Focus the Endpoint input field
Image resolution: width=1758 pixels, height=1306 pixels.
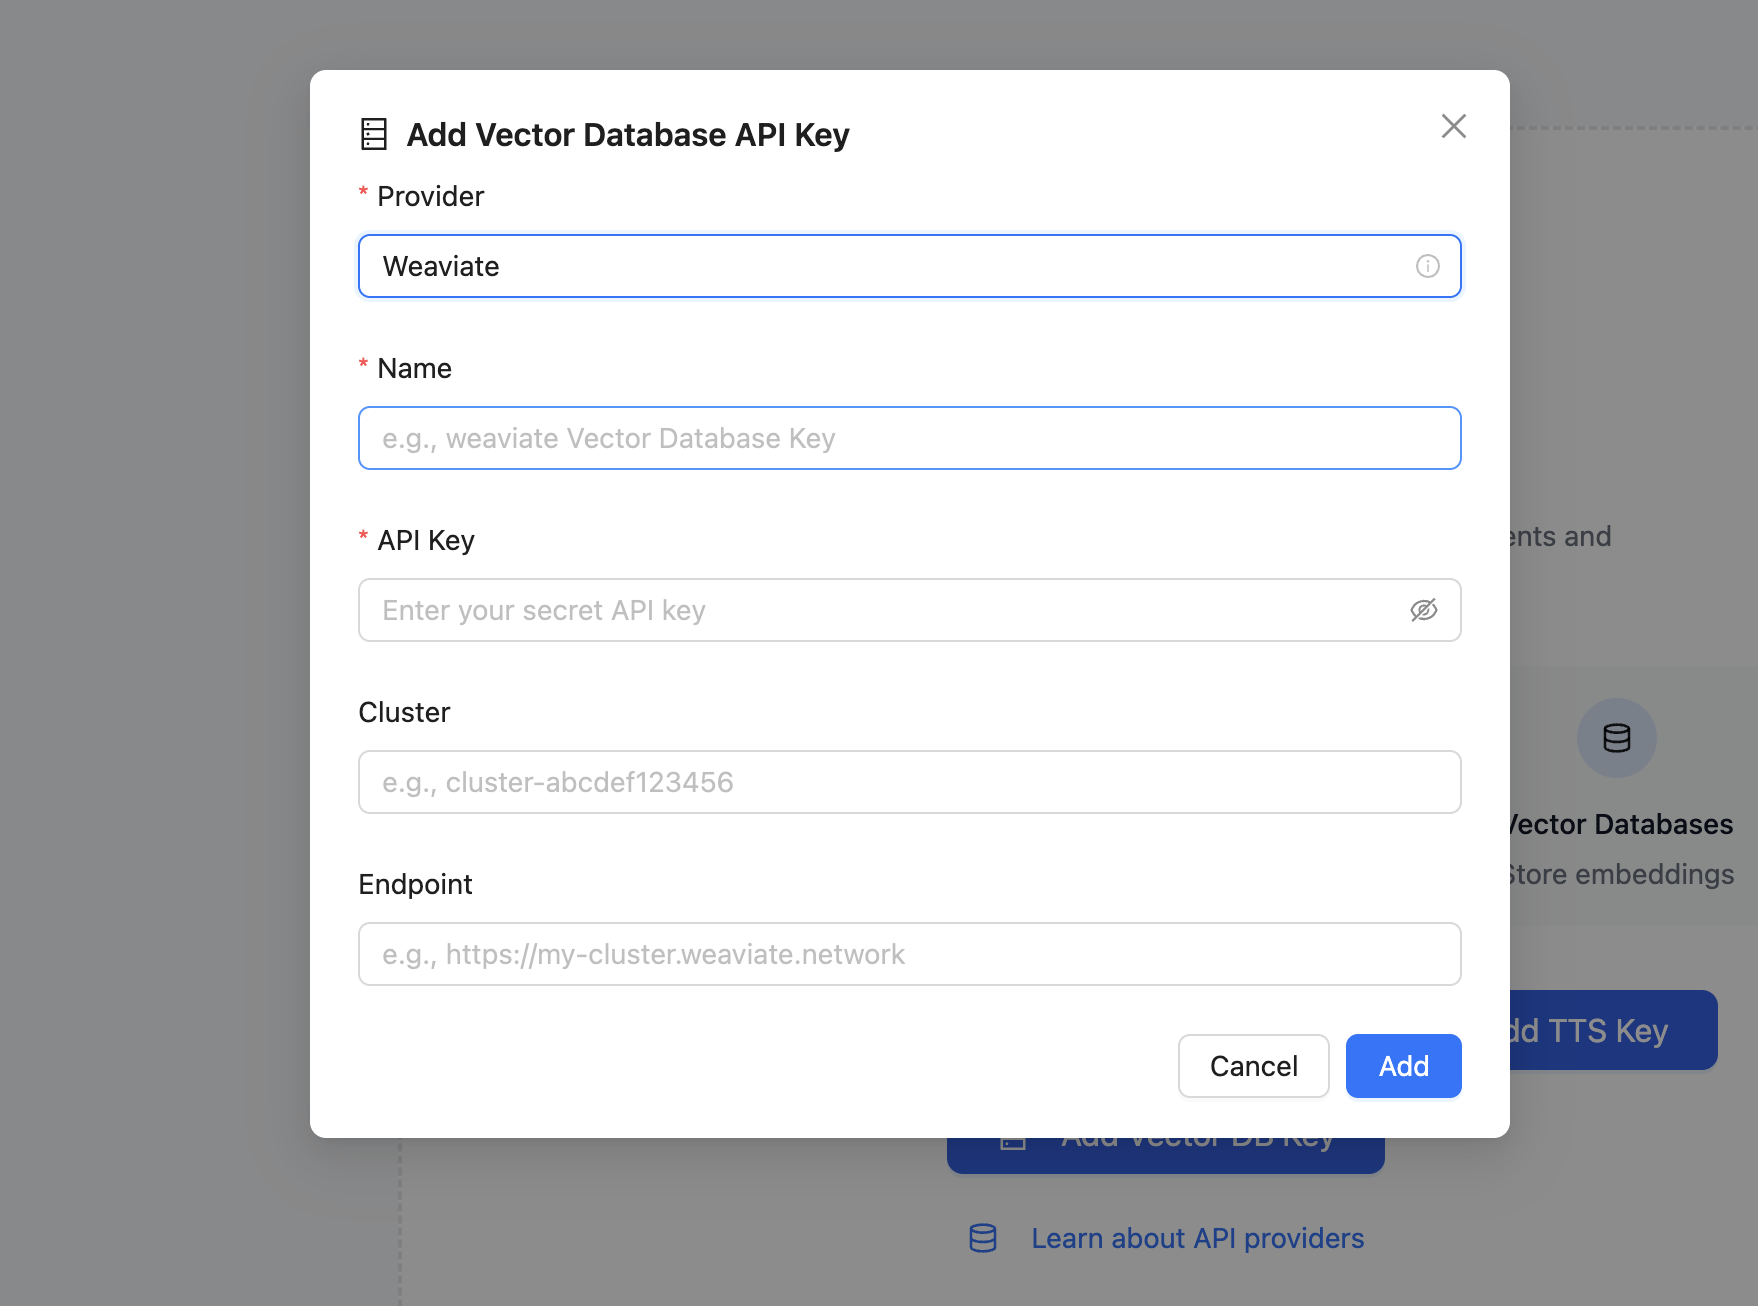pos(909,954)
